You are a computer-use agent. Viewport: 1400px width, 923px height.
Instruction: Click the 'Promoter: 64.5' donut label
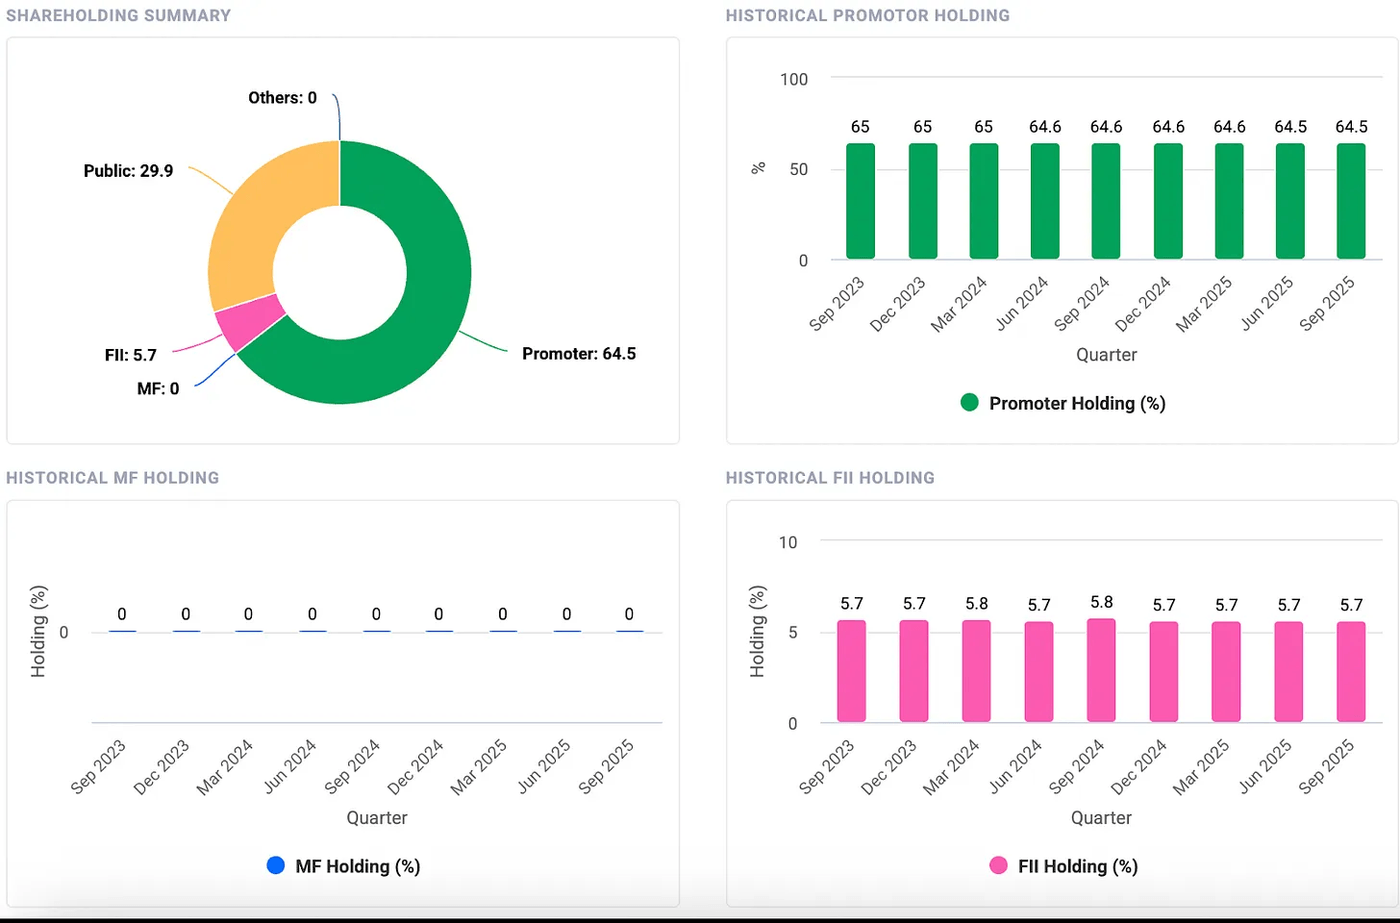tap(578, 354)
